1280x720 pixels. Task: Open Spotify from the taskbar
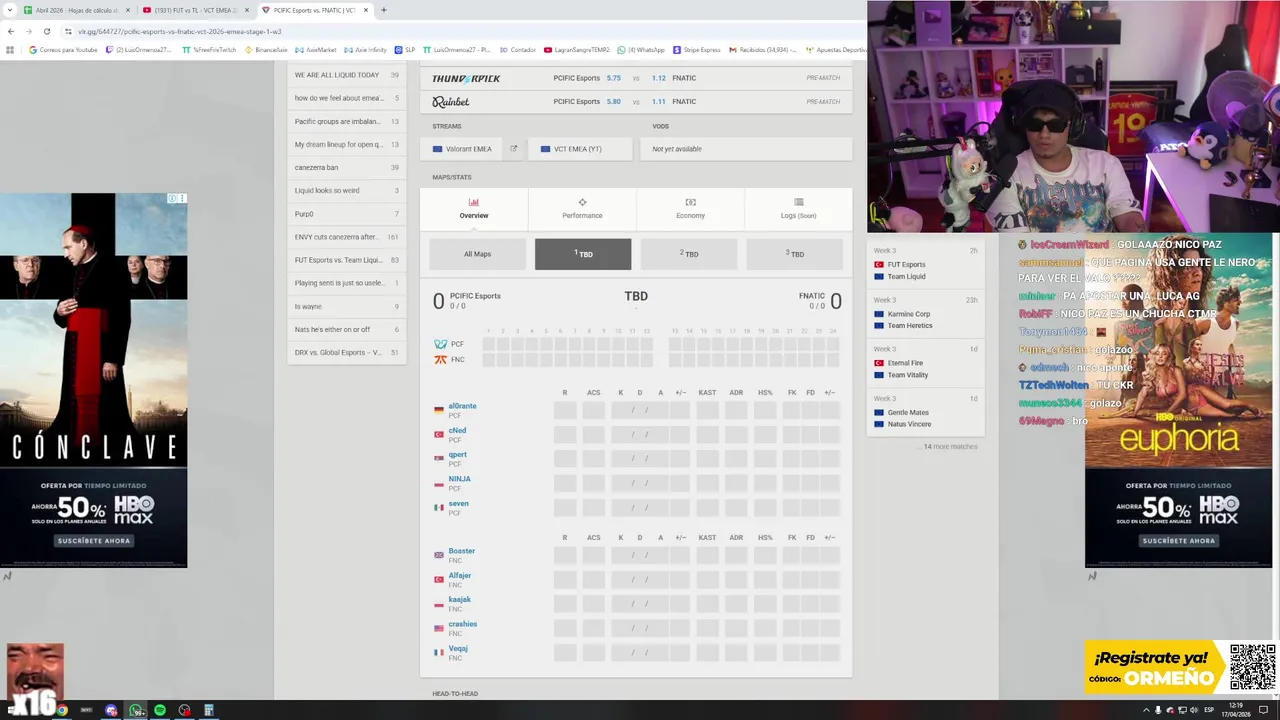160,710
